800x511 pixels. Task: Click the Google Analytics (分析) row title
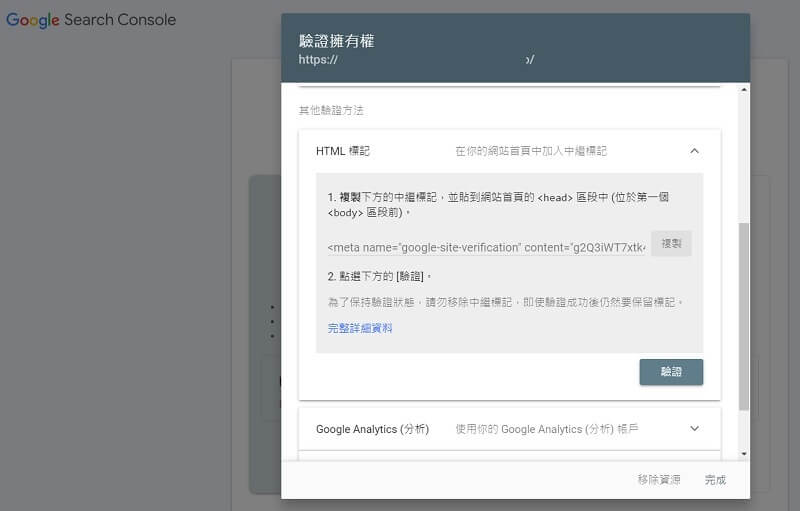(x=372, y=429)
